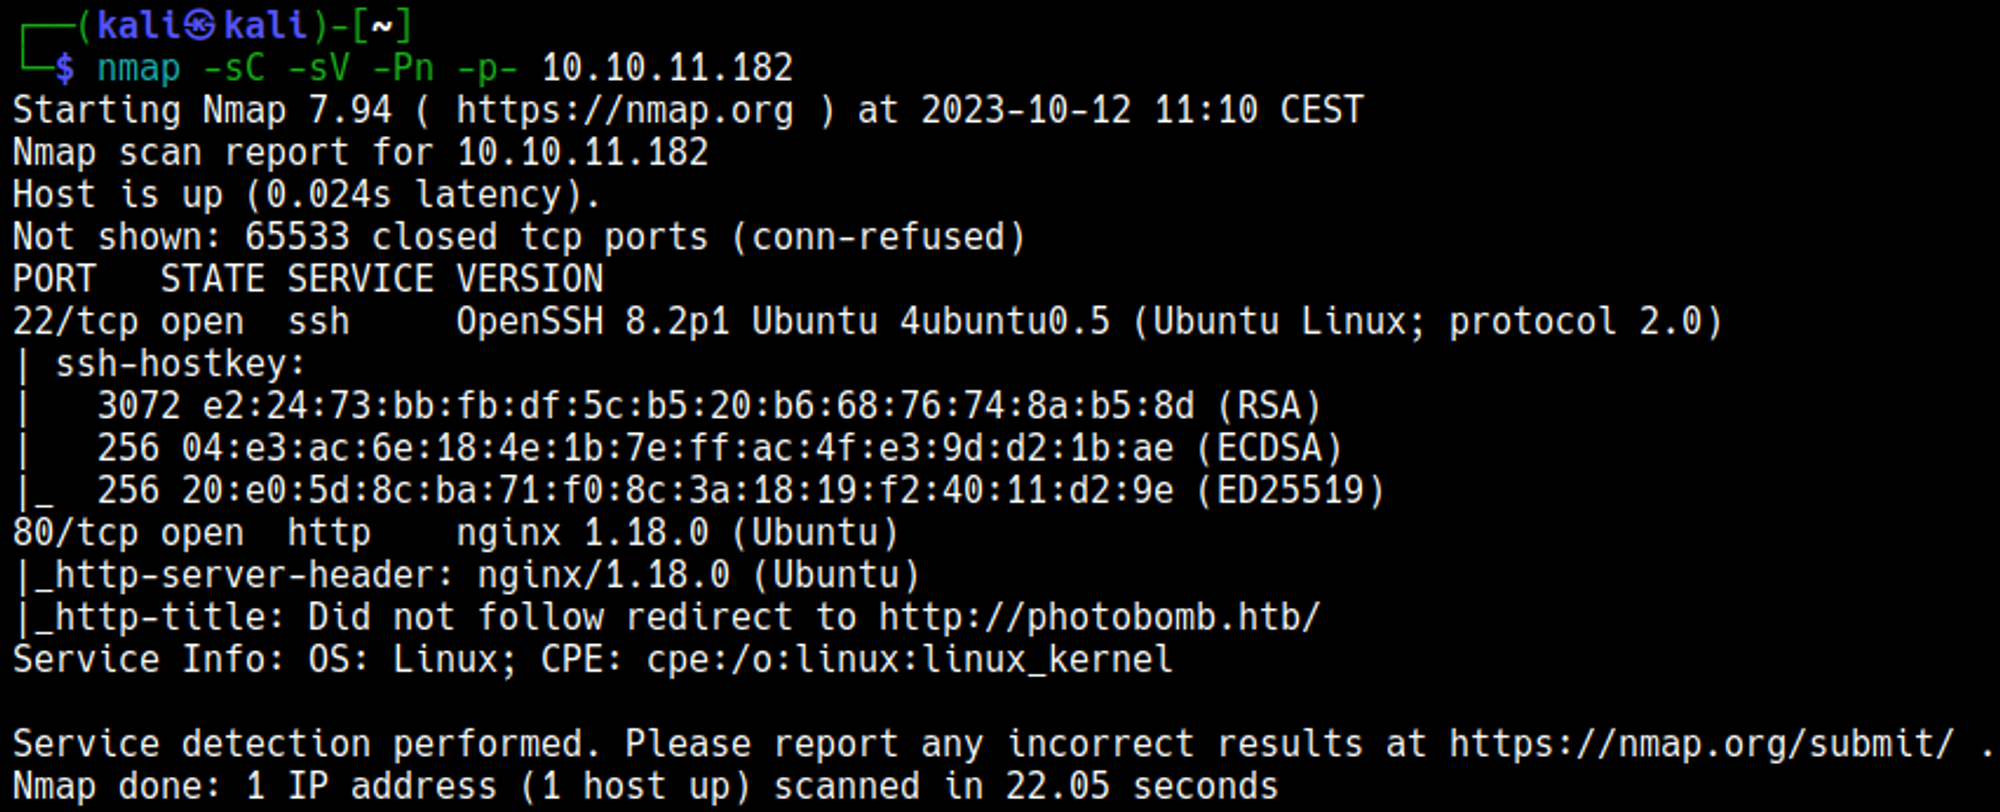Click the tilde directory in prompt brackets
The width and height of the screenshot is (2000, 812).
[381, 25]
